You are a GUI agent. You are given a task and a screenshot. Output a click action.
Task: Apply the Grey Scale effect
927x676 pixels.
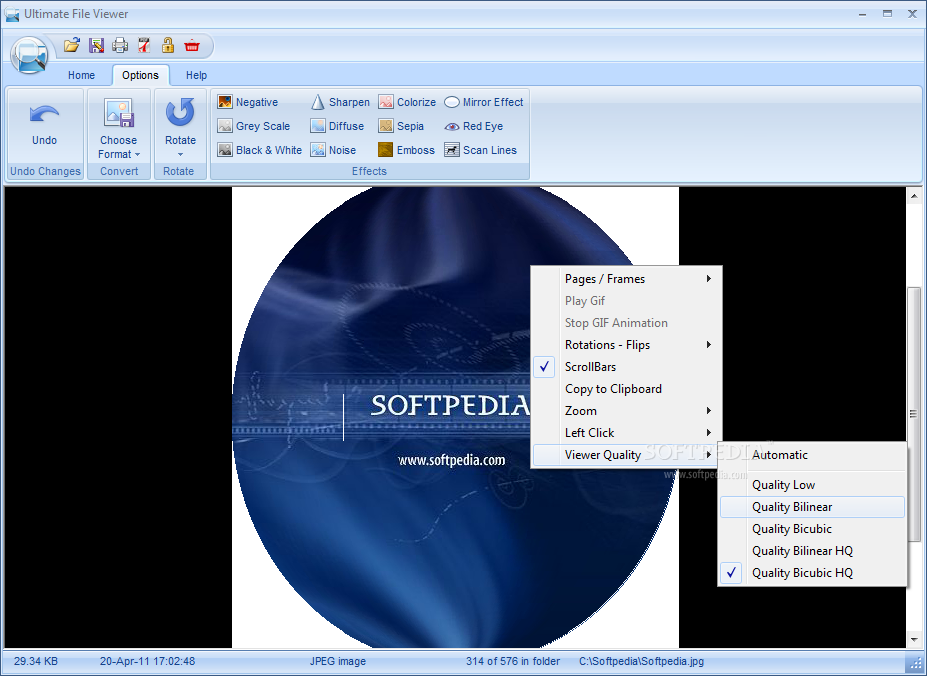pos(254,126)
